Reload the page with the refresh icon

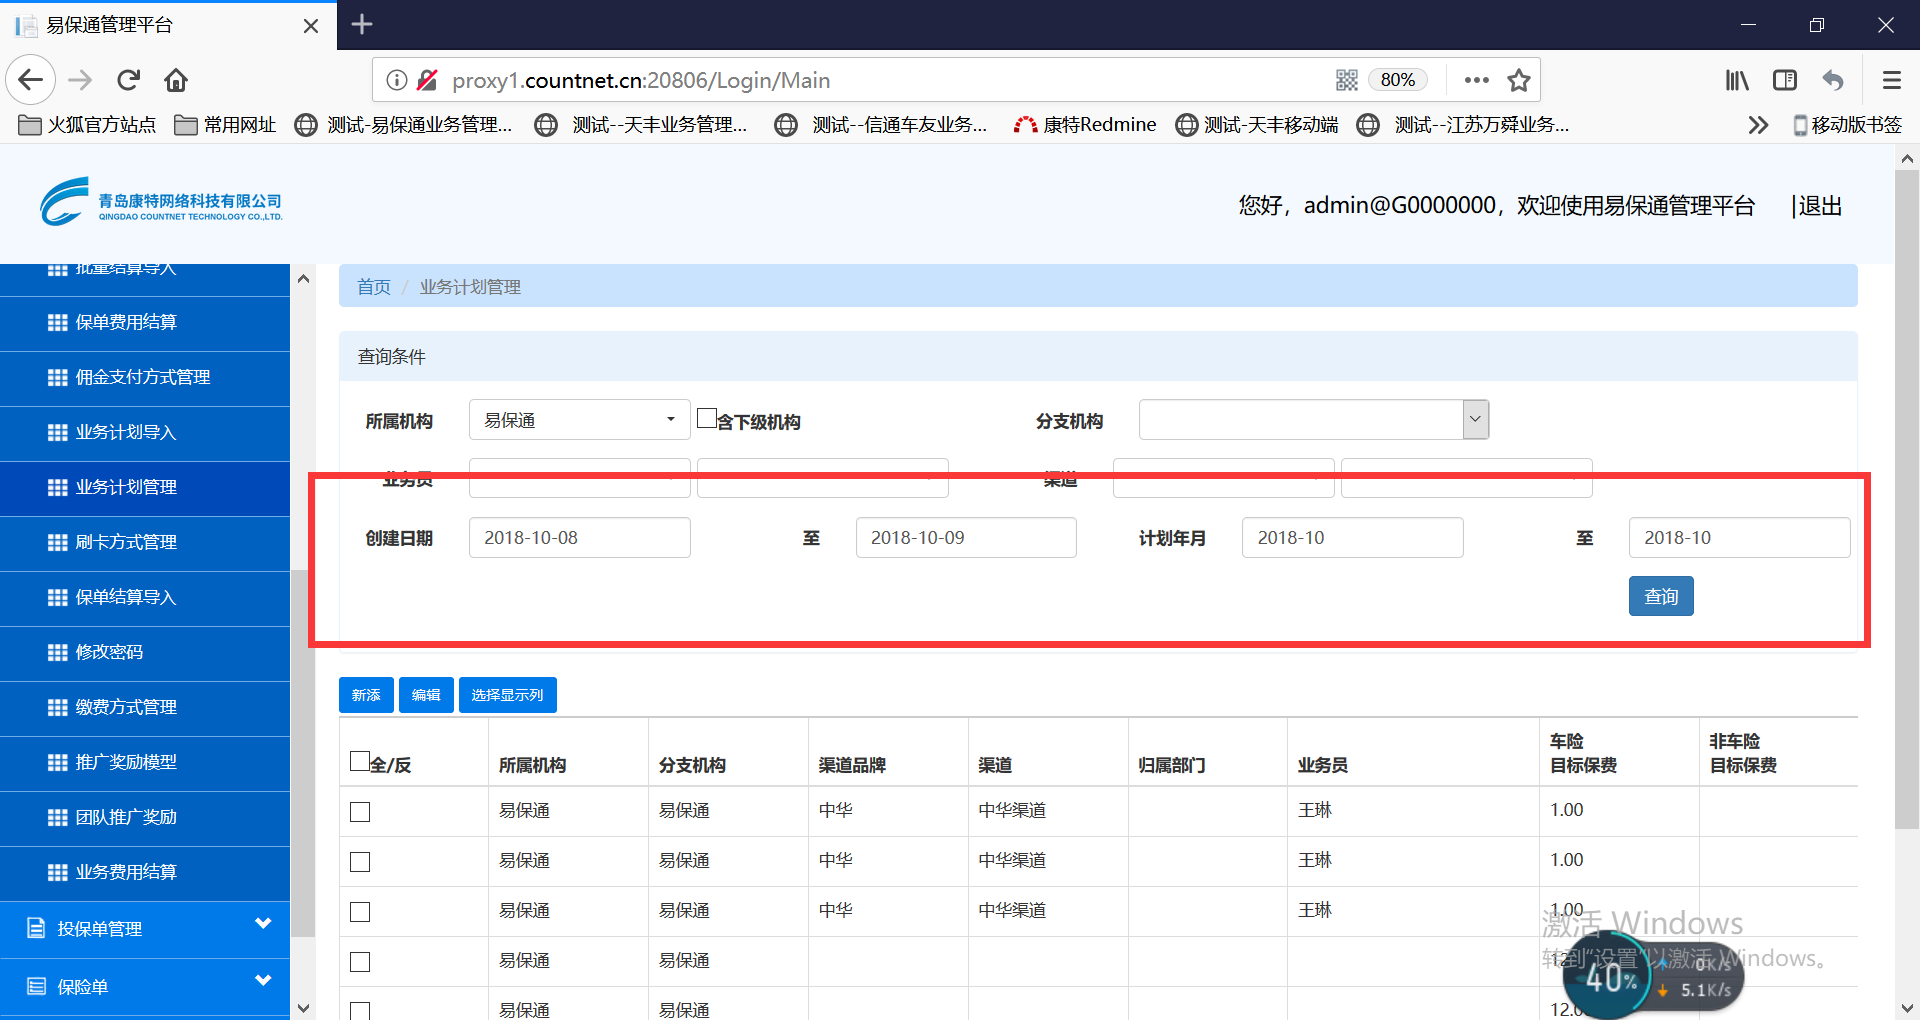pyautogui.click(x=129, y=80)
